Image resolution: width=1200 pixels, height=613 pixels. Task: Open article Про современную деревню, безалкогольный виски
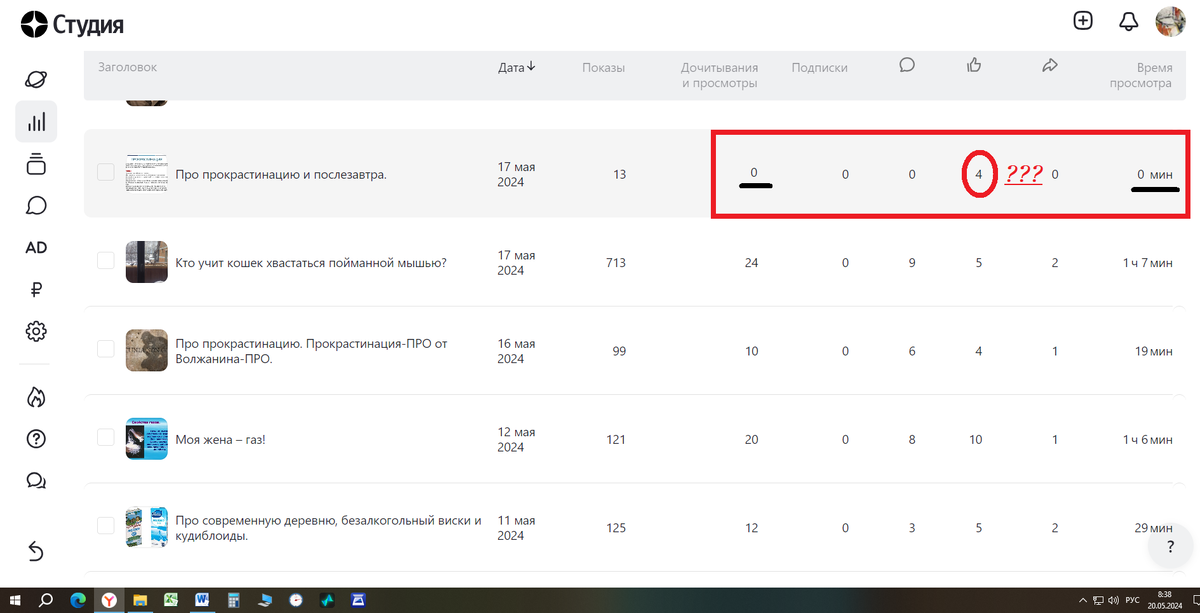pyautogui.click(x=328, y=527)
